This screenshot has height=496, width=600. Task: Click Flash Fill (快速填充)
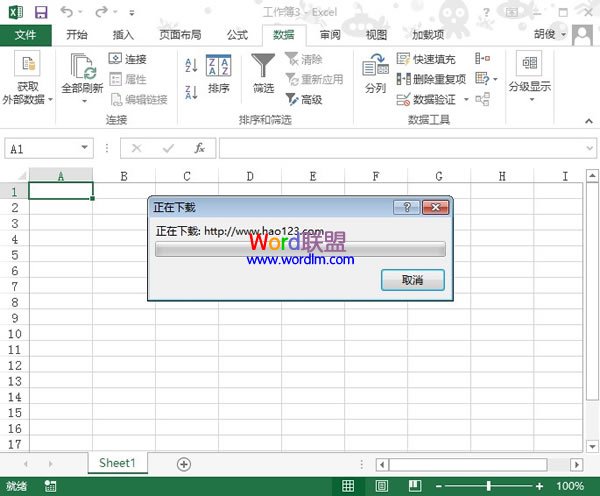tap(426, 59)
